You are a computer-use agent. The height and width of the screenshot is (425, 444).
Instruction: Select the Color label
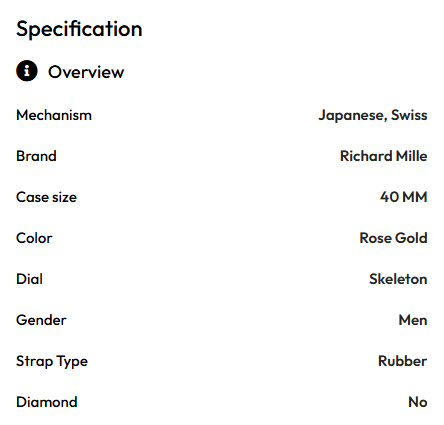tap(34, 238)
